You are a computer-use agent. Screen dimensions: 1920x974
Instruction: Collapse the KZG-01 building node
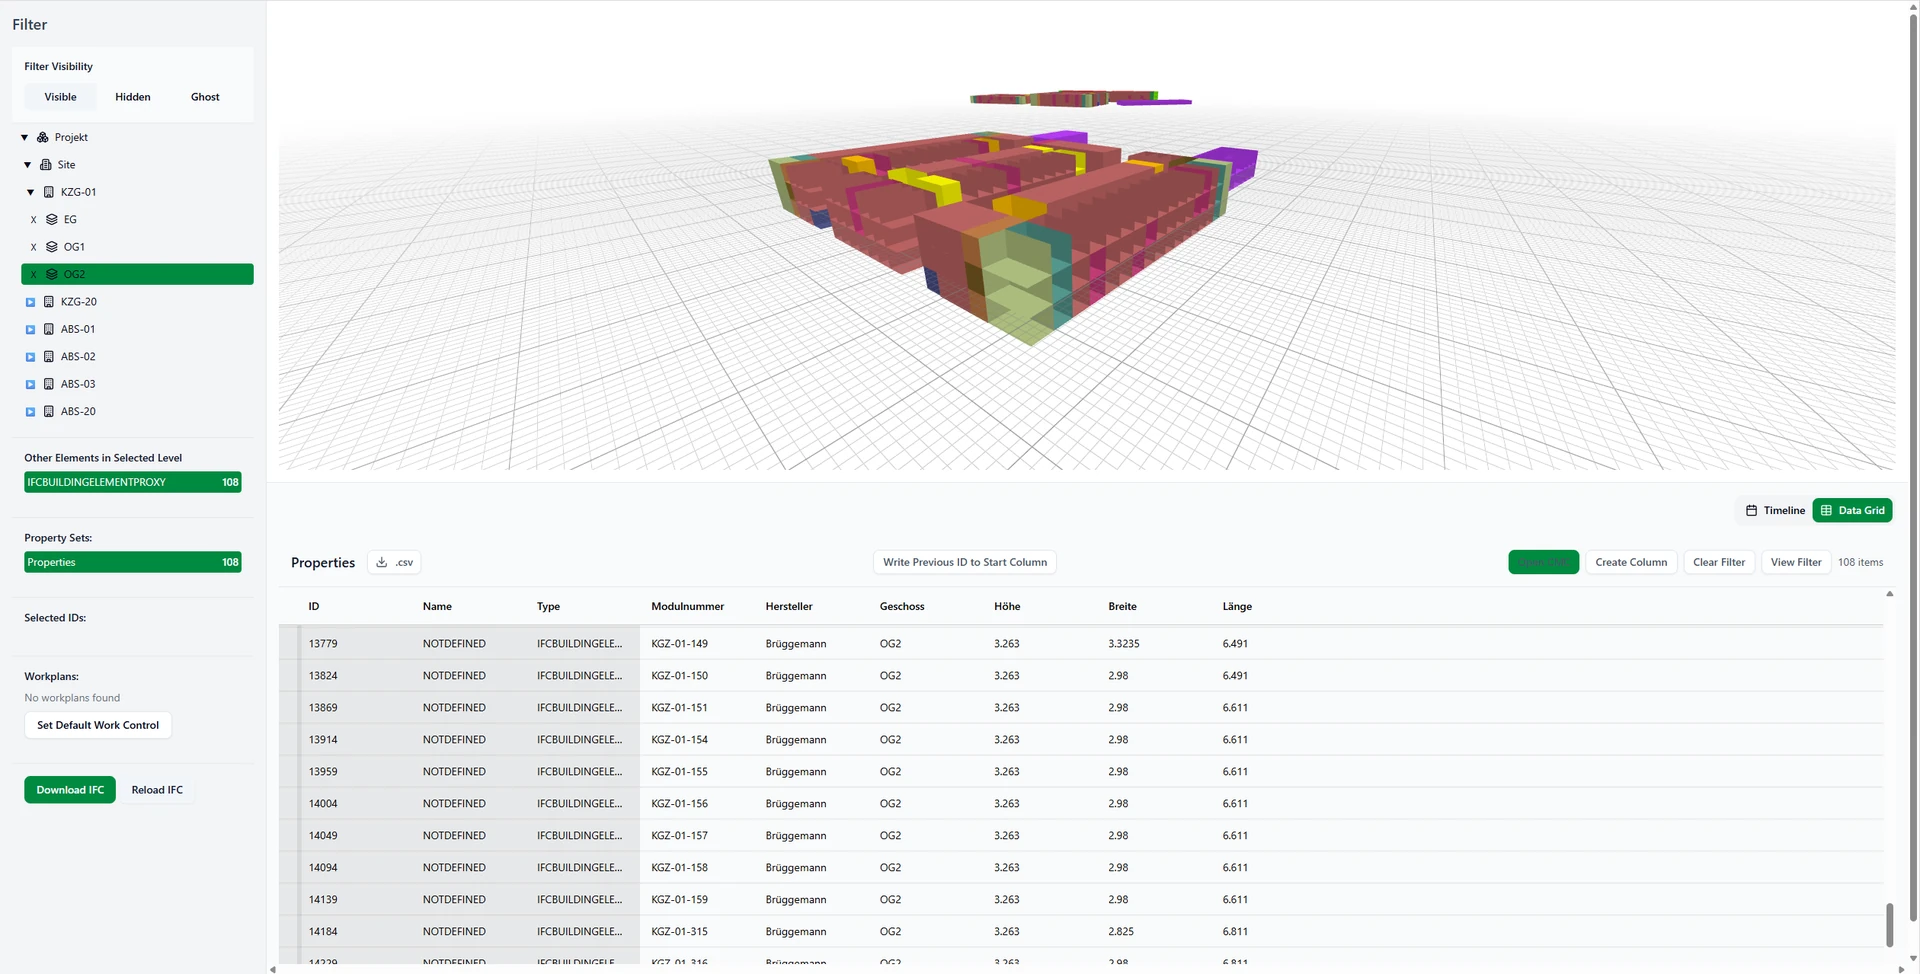(x=30, y=192)
